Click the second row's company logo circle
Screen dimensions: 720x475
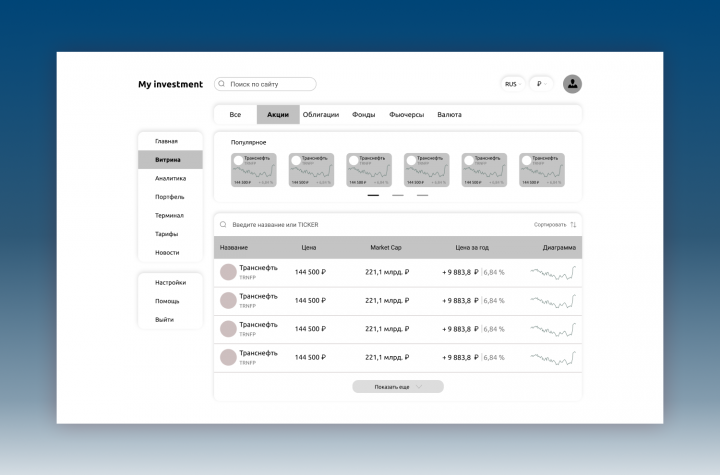228,300
